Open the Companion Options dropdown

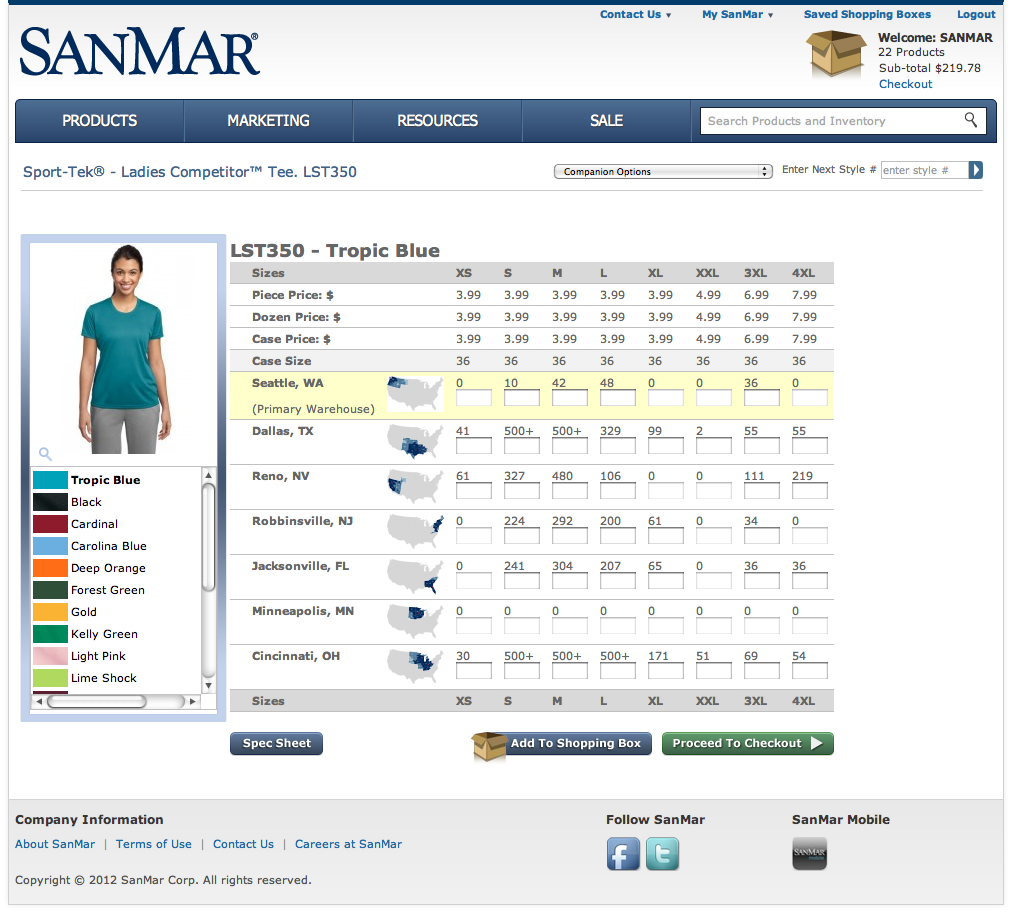click(663, 172)
